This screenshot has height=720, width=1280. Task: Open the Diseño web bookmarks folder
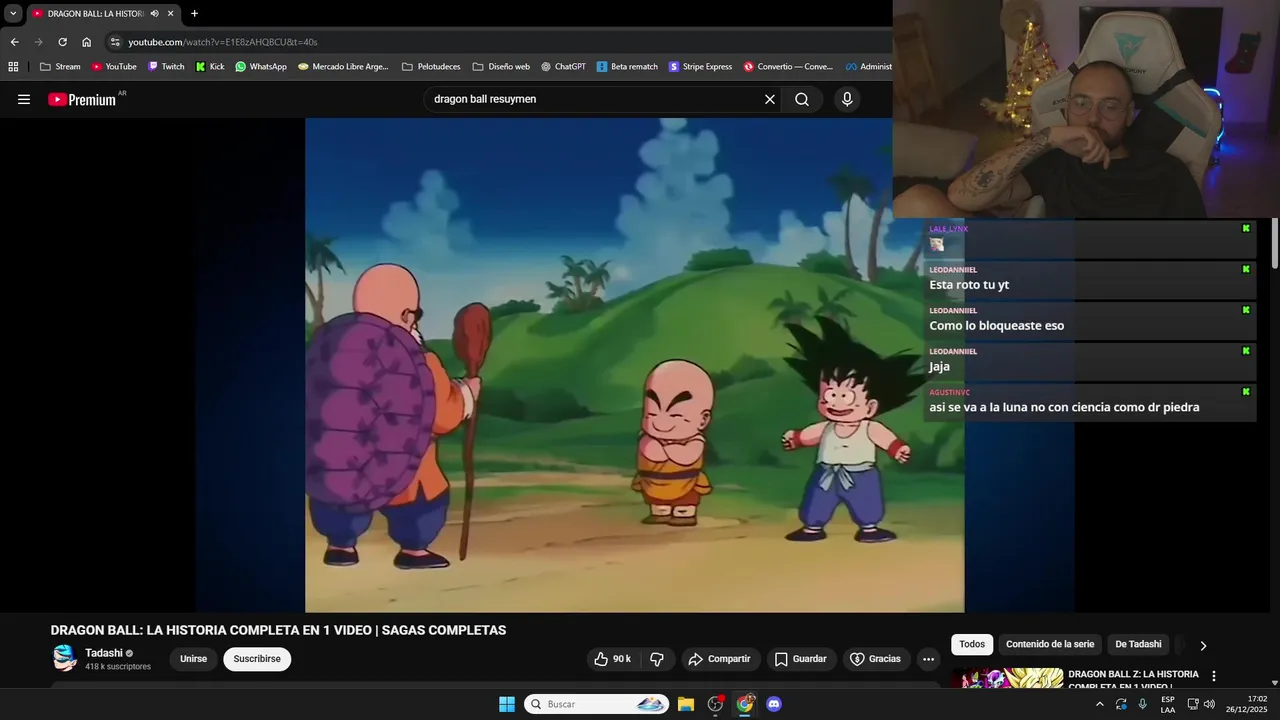501,67
